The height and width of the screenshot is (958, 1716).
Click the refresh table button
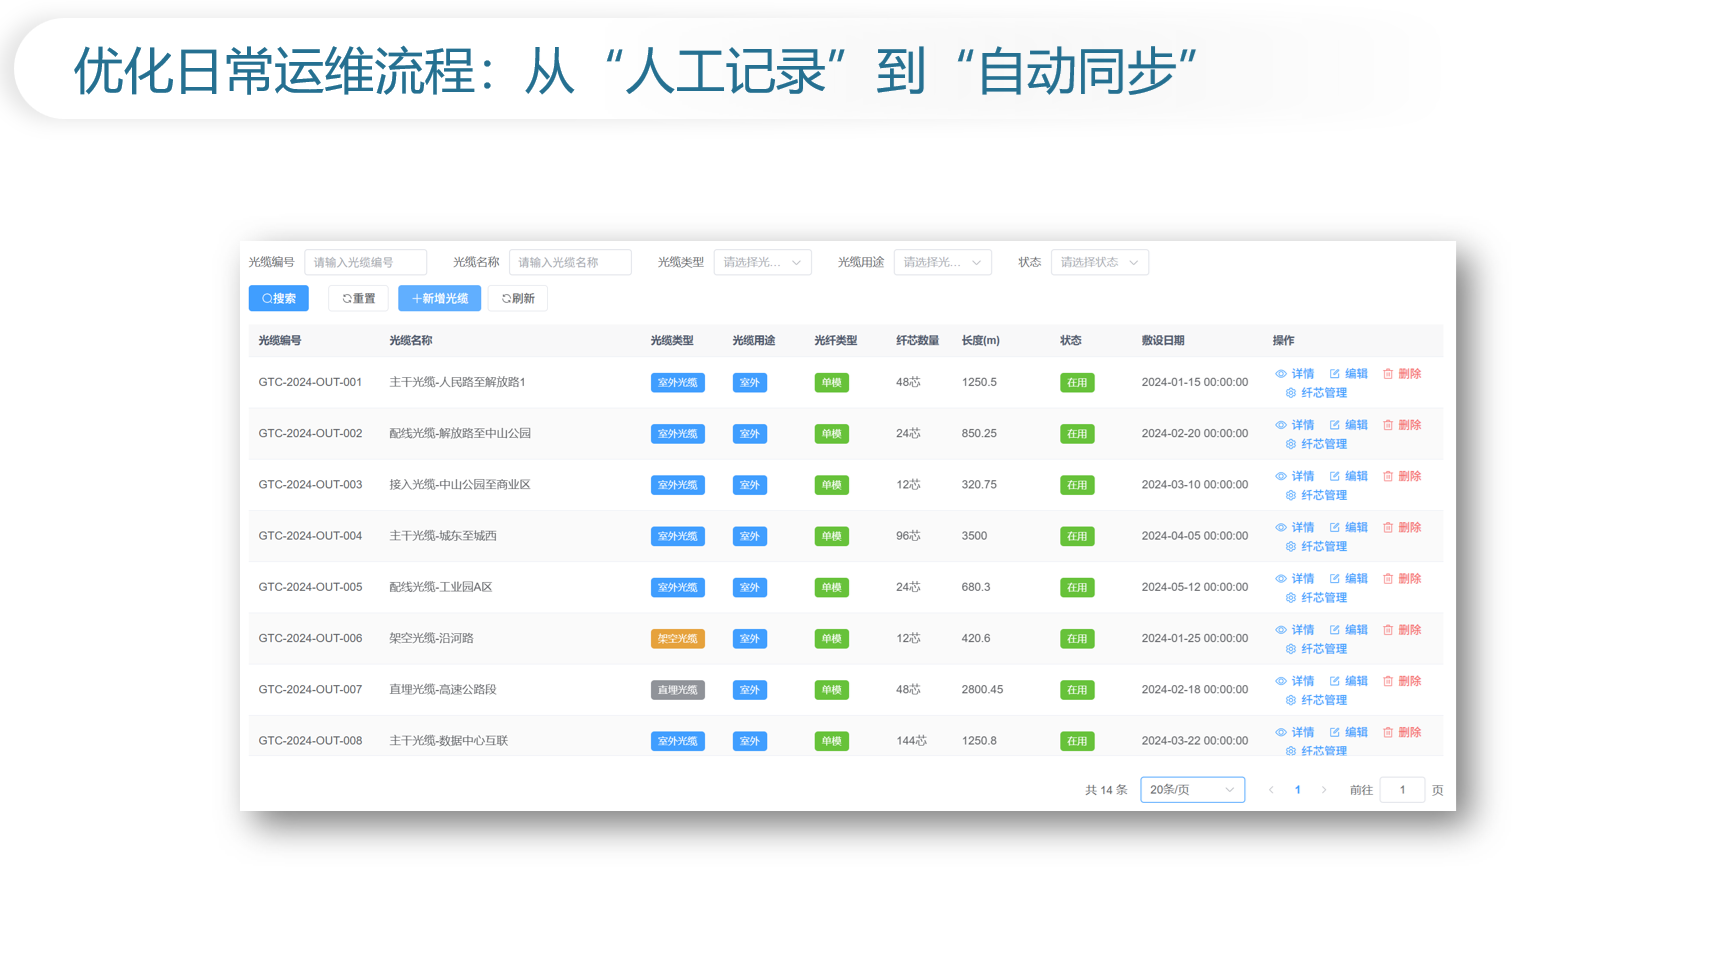pos(517,298)
